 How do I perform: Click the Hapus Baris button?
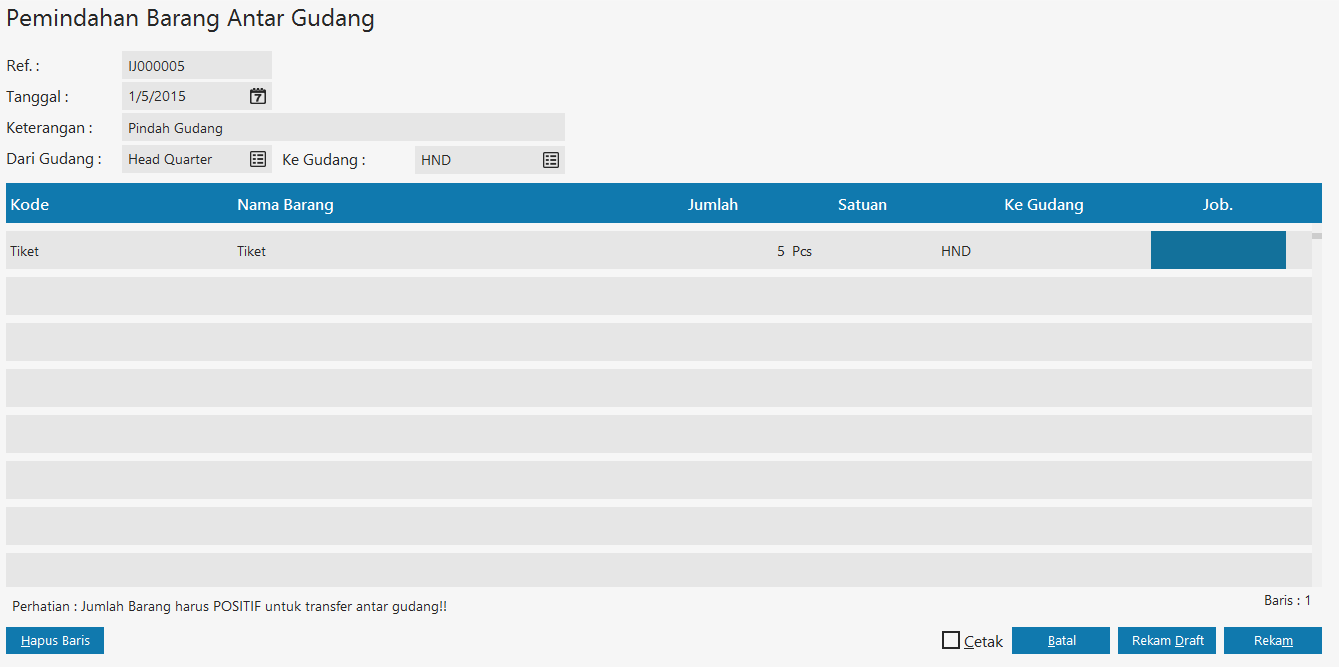tap(55, 640)
